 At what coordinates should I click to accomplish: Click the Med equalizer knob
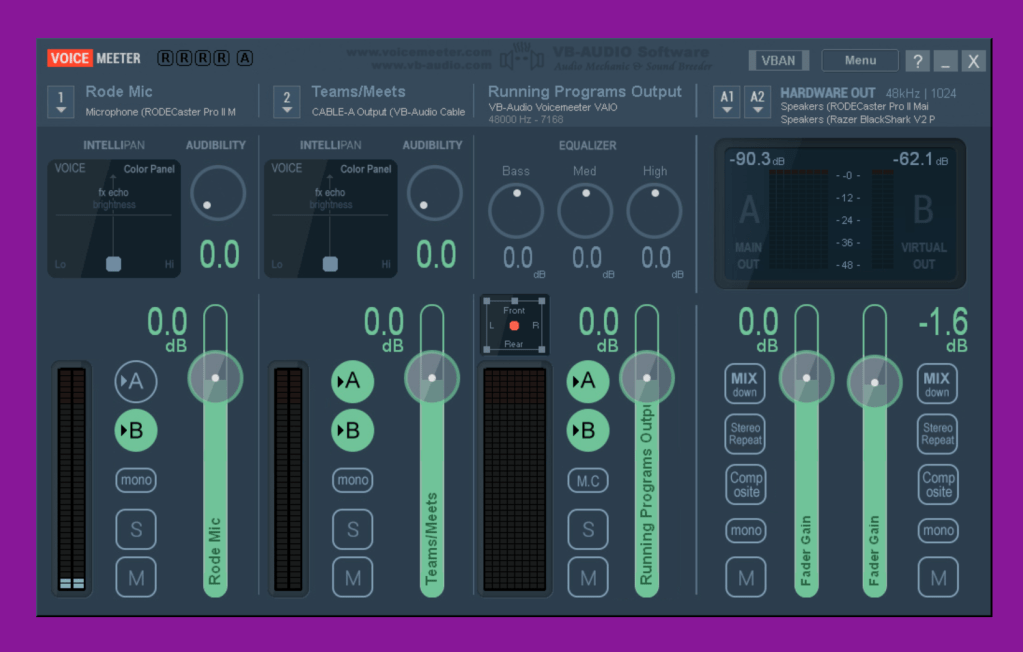coord(585,211)
